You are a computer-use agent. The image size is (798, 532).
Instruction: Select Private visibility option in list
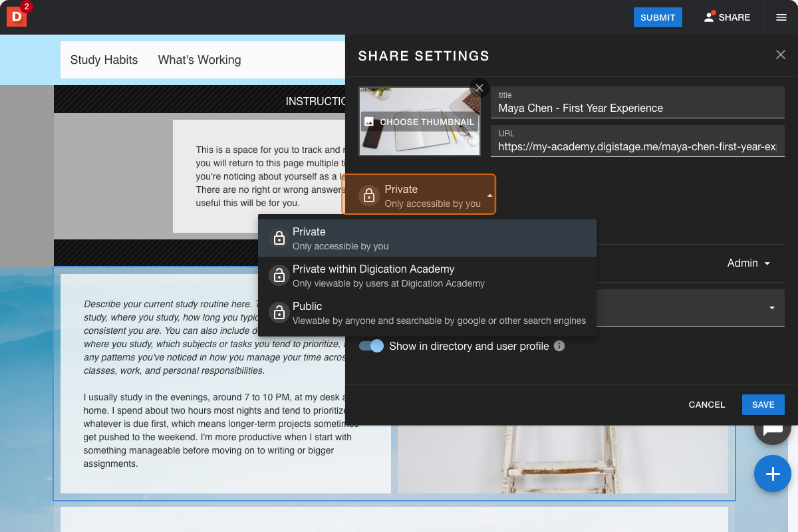[427, 238]
